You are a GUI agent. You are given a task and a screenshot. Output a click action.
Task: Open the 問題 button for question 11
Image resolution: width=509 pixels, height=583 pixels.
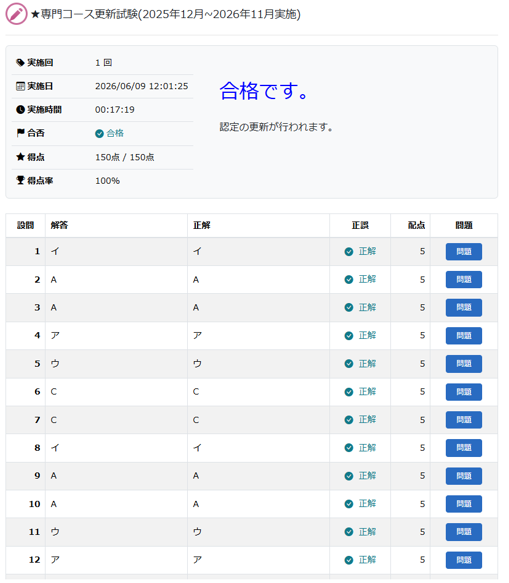coord(464,532)
